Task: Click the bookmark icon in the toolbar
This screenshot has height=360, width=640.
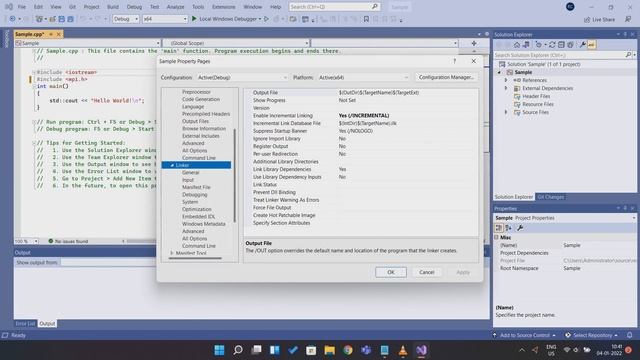Action: [x=366, y=19]
